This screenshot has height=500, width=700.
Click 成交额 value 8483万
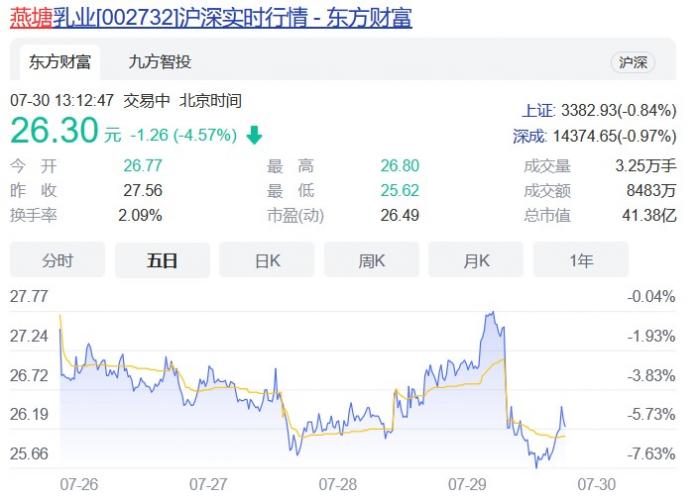(651, 190)
